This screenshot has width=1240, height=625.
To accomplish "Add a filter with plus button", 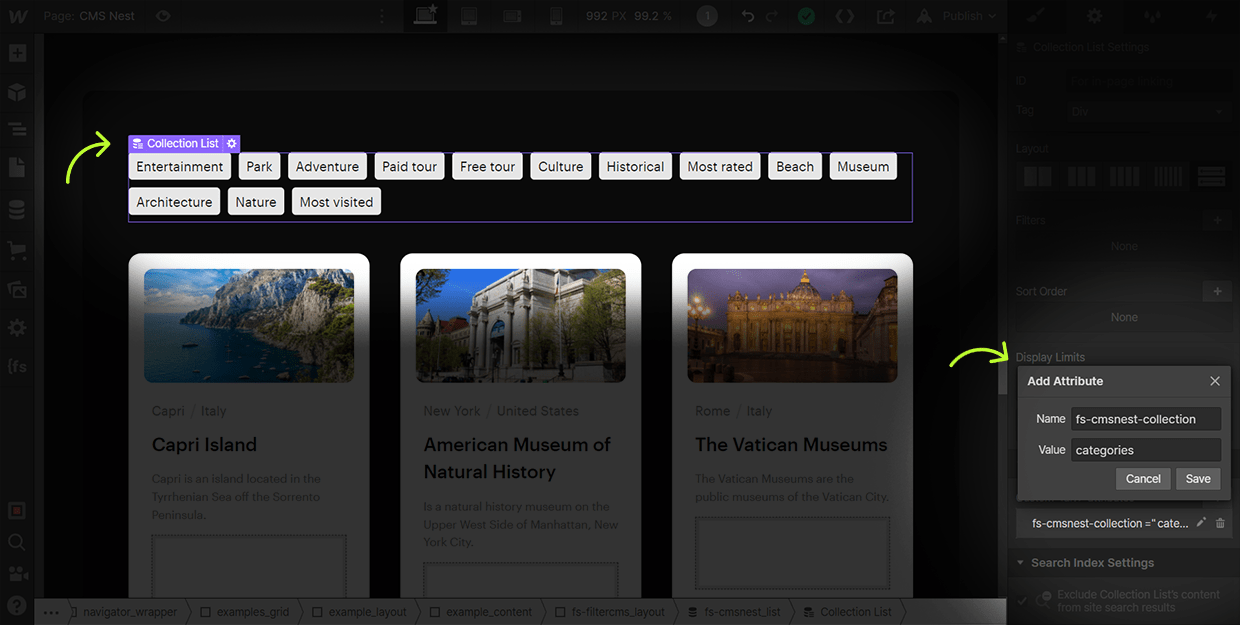I will (1216, 220).
